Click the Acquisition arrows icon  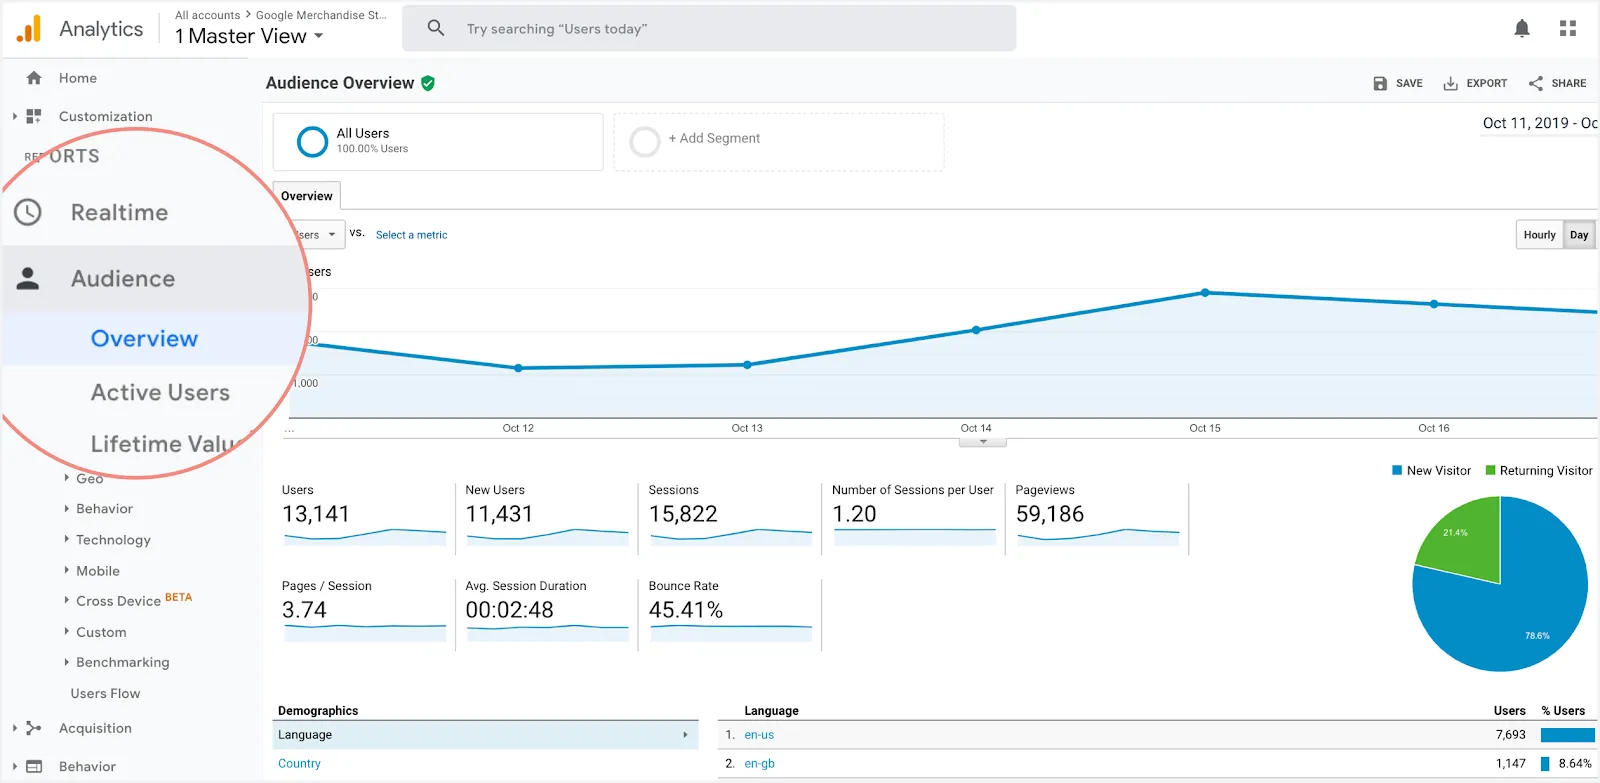pyautogui.click(x=33, y=728)
